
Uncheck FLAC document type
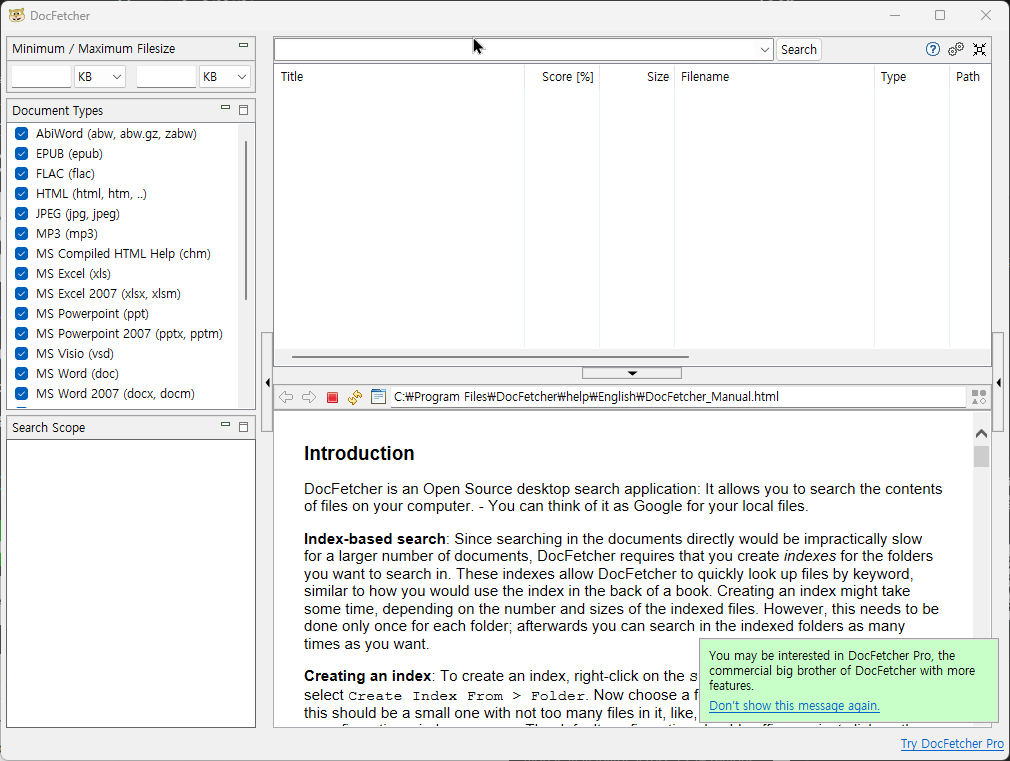pyautogui.click(x=21, y=173)
